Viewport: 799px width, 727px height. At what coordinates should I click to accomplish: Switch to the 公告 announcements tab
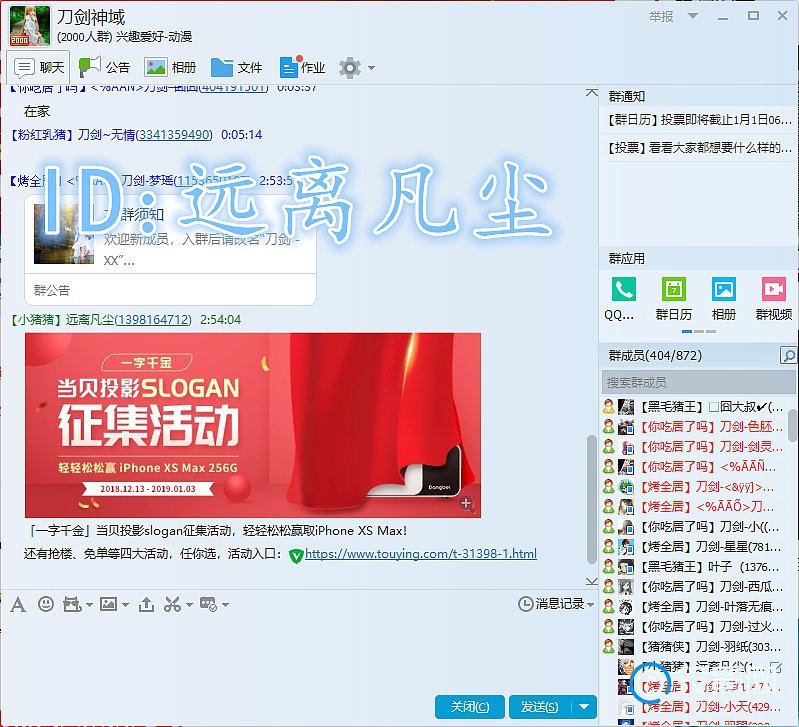point(105,67)
